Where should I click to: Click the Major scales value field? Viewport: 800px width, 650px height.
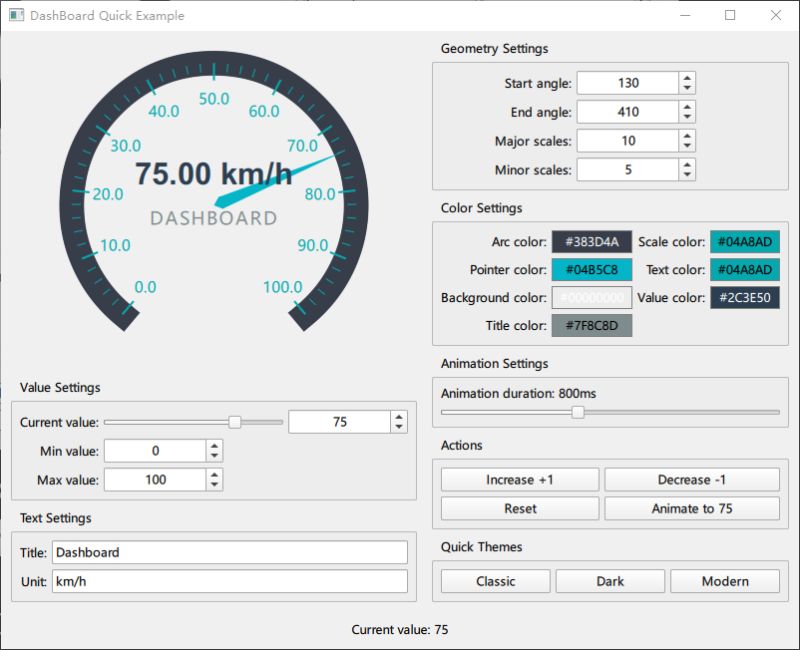tap(628, 141)
